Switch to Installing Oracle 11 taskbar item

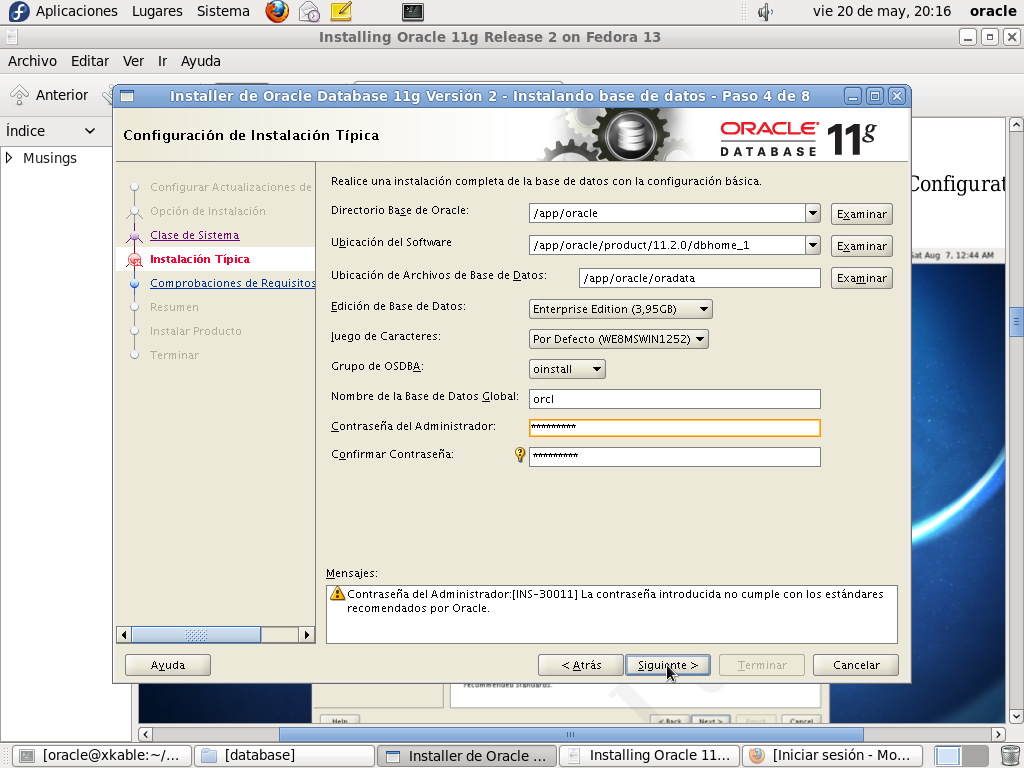649,756
